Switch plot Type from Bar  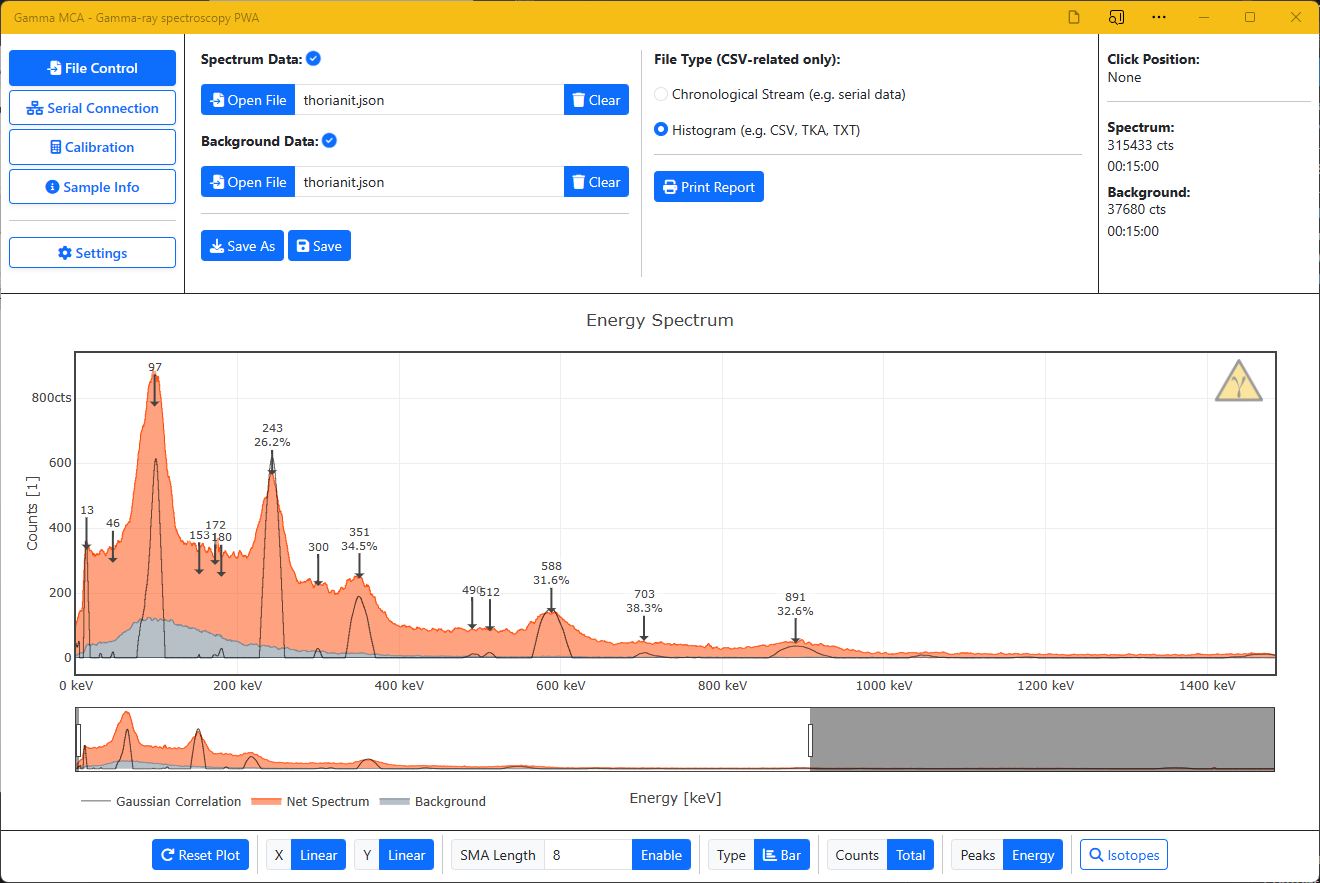[x=781, y=855]
